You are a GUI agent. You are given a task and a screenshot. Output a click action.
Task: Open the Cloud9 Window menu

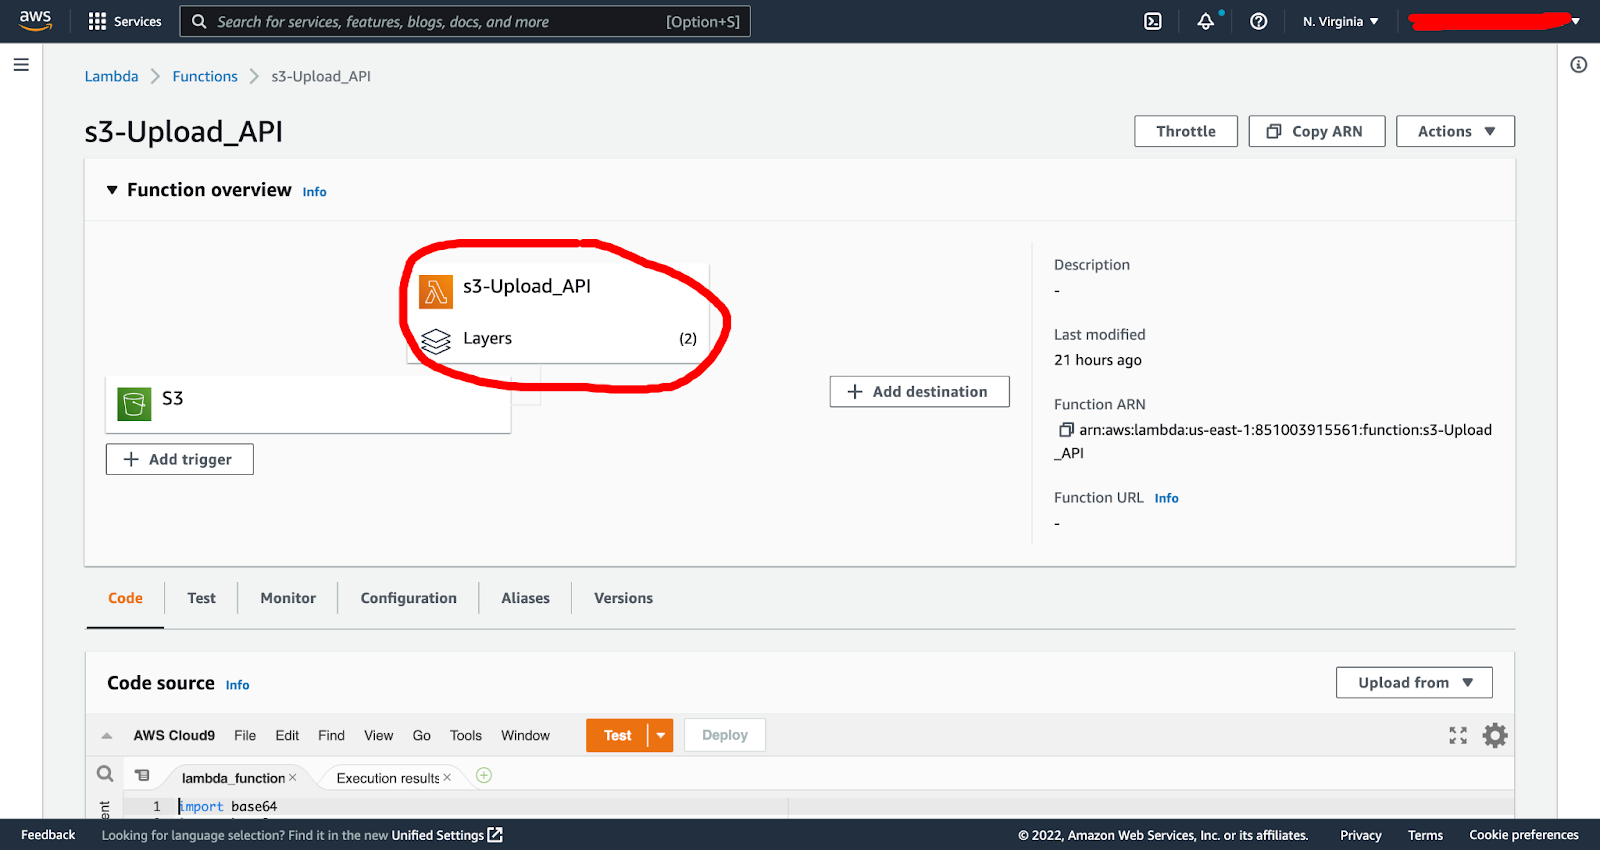(x=525, y=736)
